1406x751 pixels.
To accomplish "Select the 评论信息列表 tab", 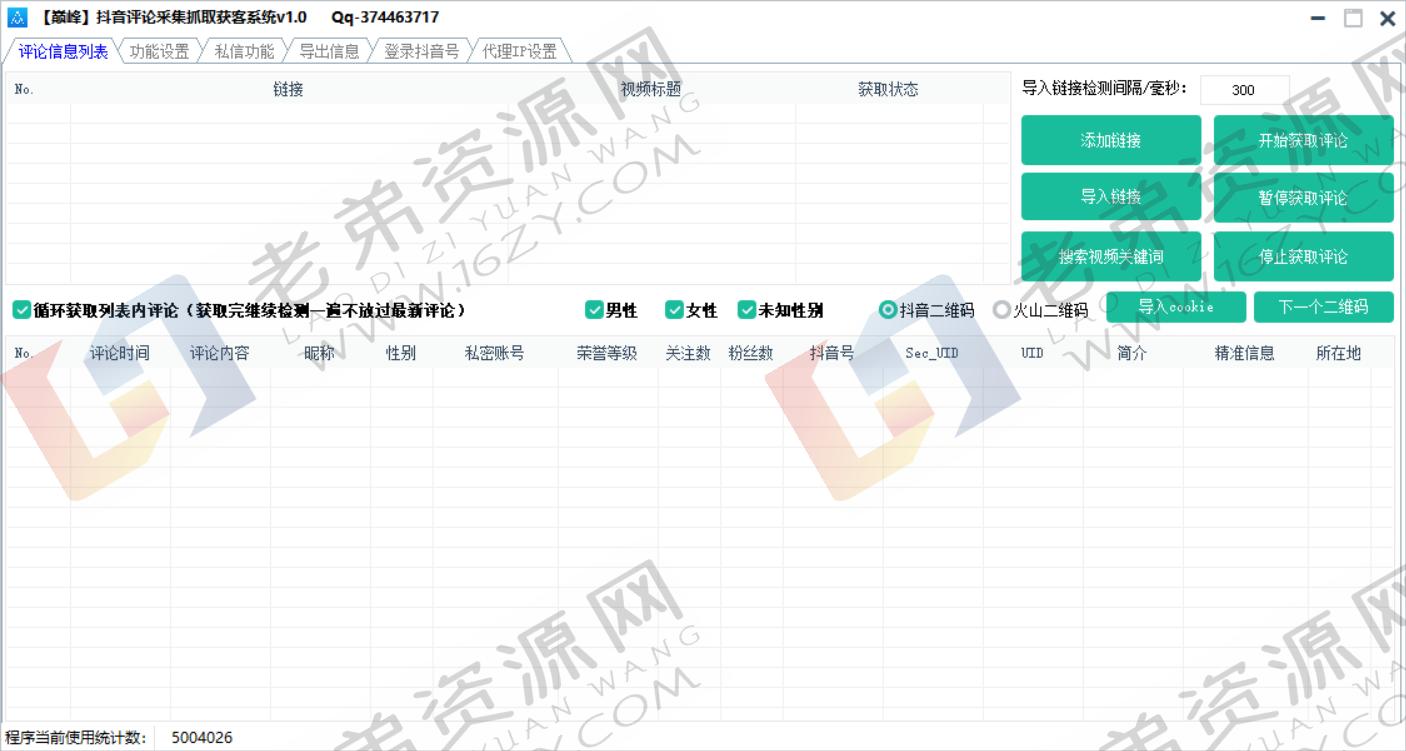I will coord(61,51).
